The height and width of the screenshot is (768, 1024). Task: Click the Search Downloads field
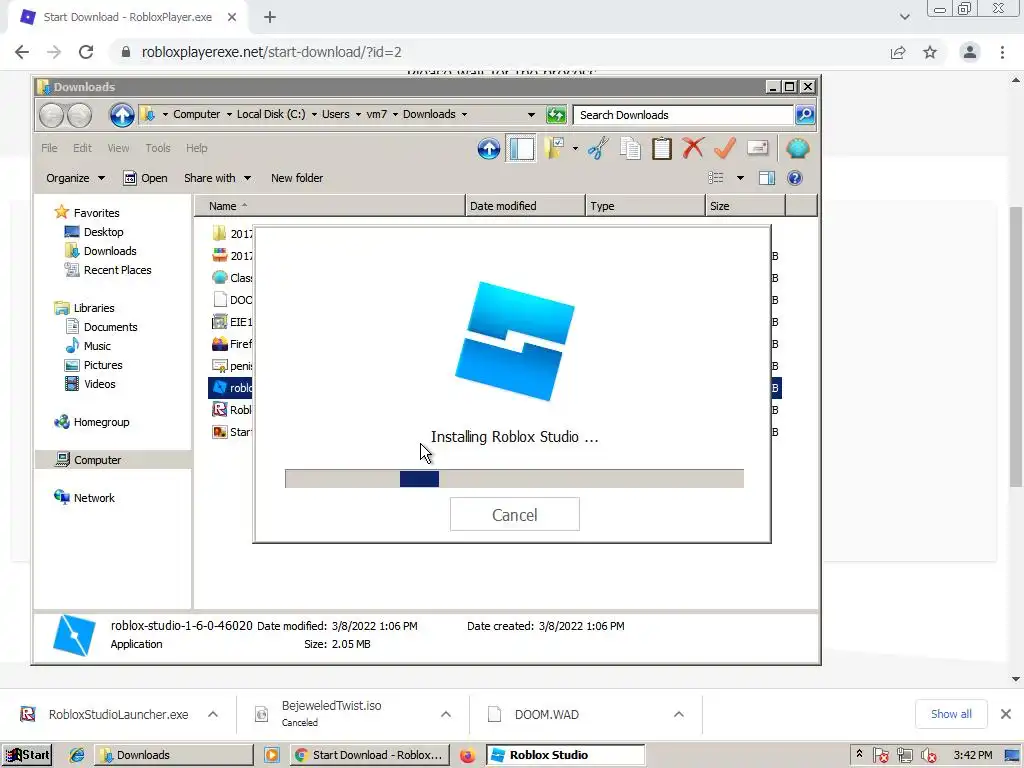[683, 115]
